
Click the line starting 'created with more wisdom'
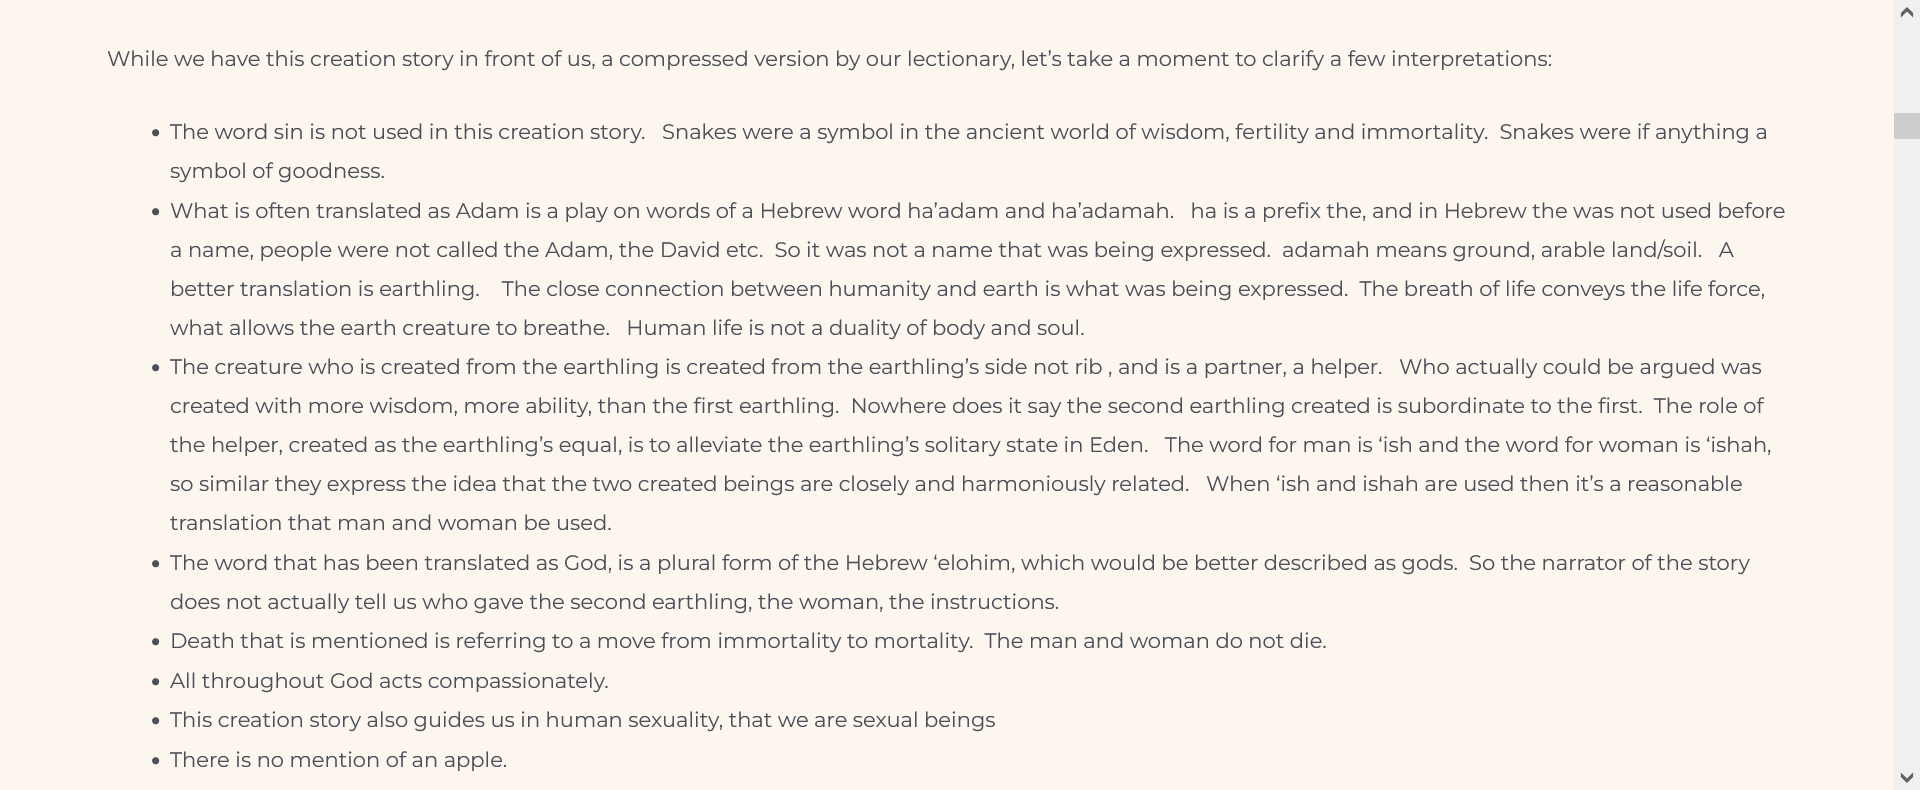click(x=966, y=406)
